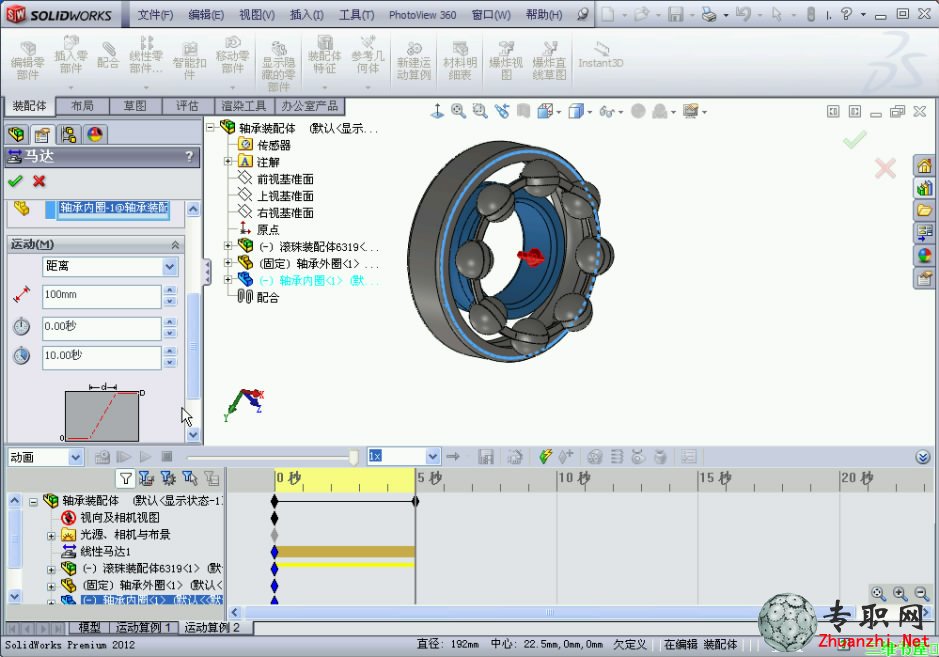Click the Zoom to Fit view icon

point(458,111)
